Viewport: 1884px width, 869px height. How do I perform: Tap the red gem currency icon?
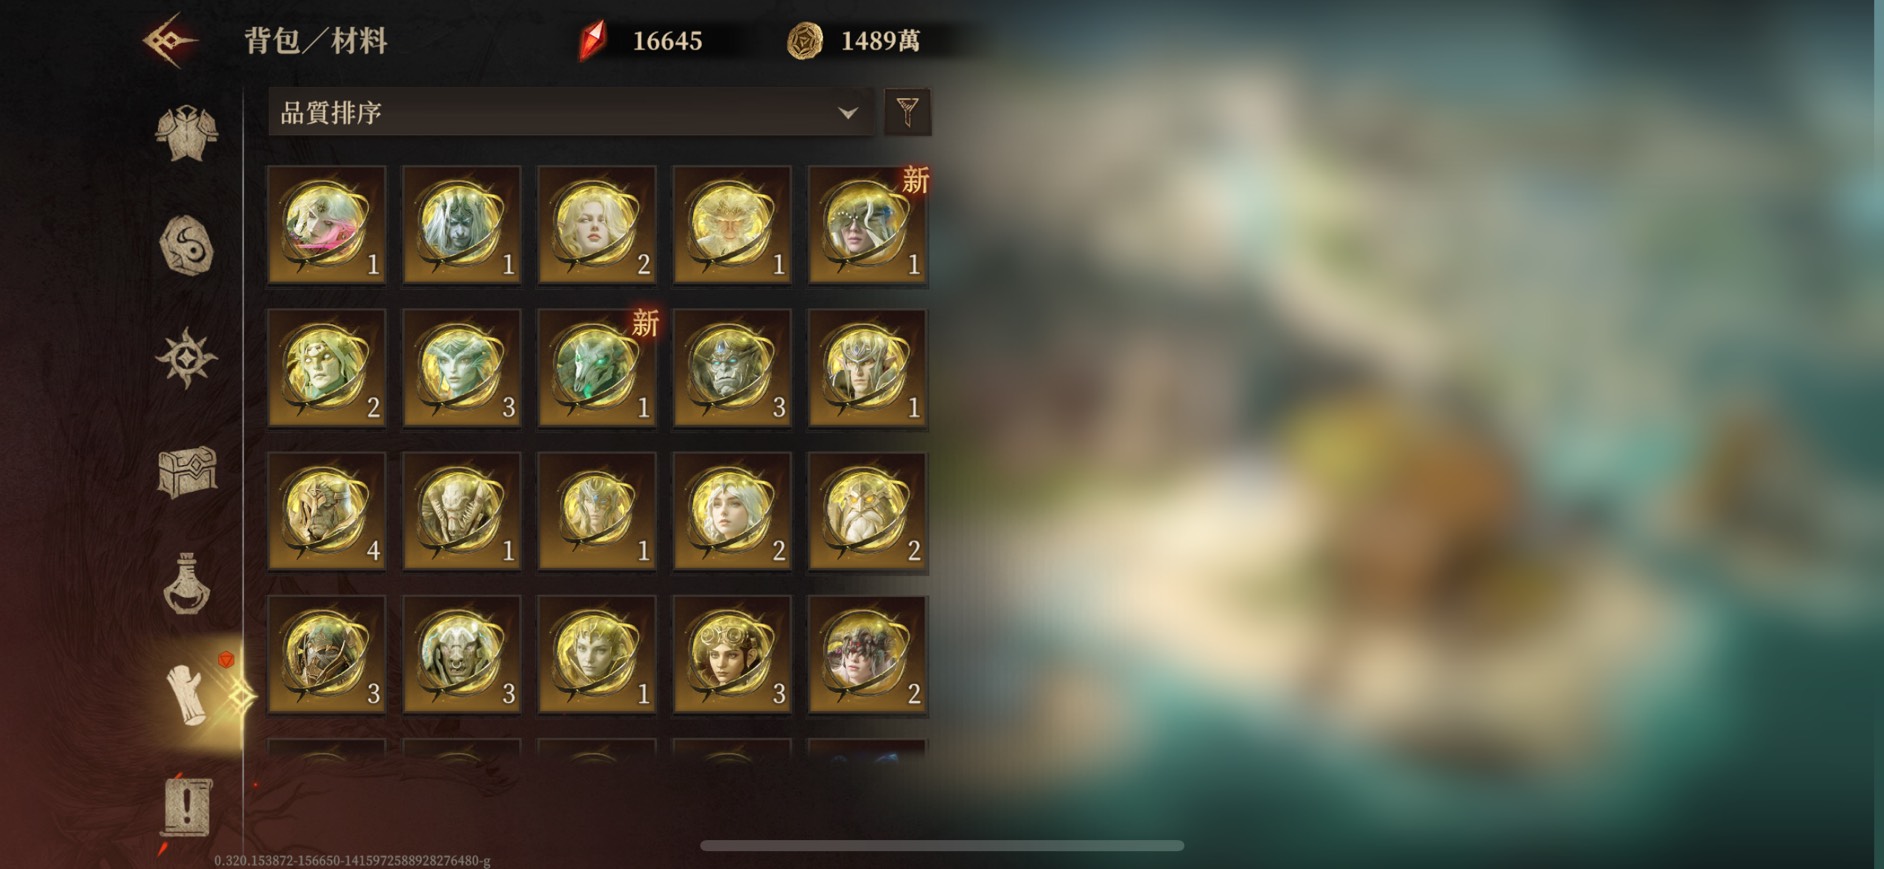click(592, 41)
